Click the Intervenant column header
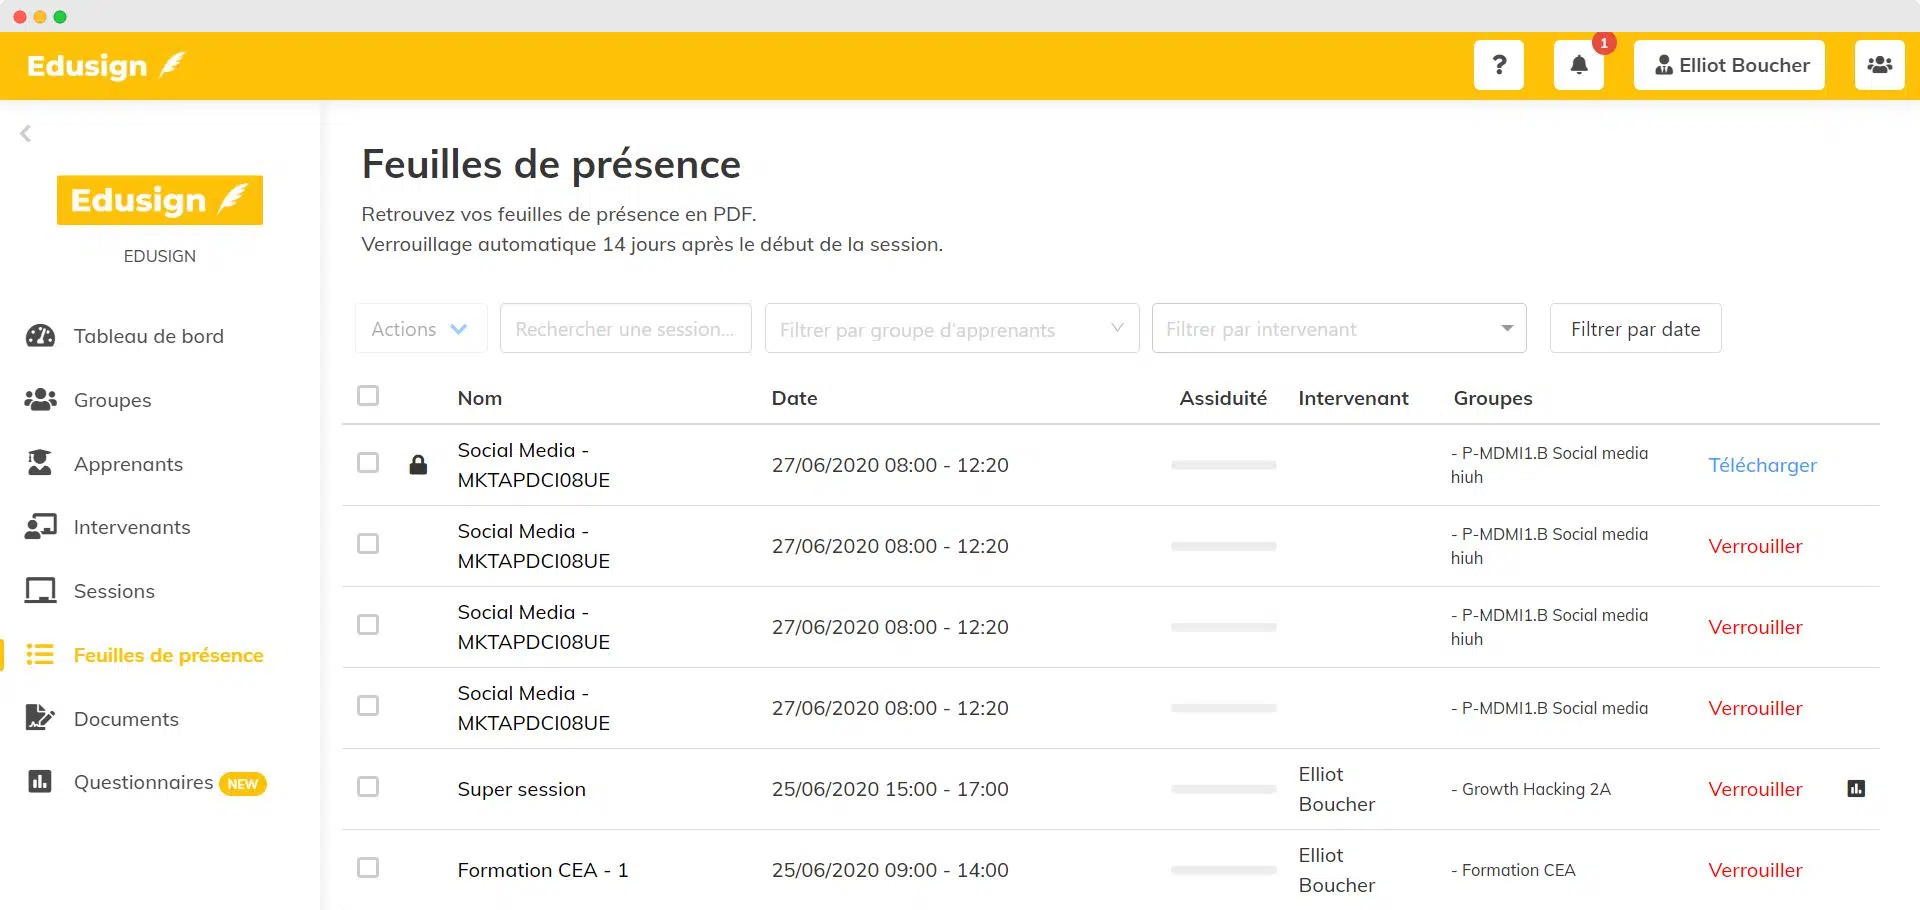Screen dimensions: 1920x910 click(x=1353, y=398)
